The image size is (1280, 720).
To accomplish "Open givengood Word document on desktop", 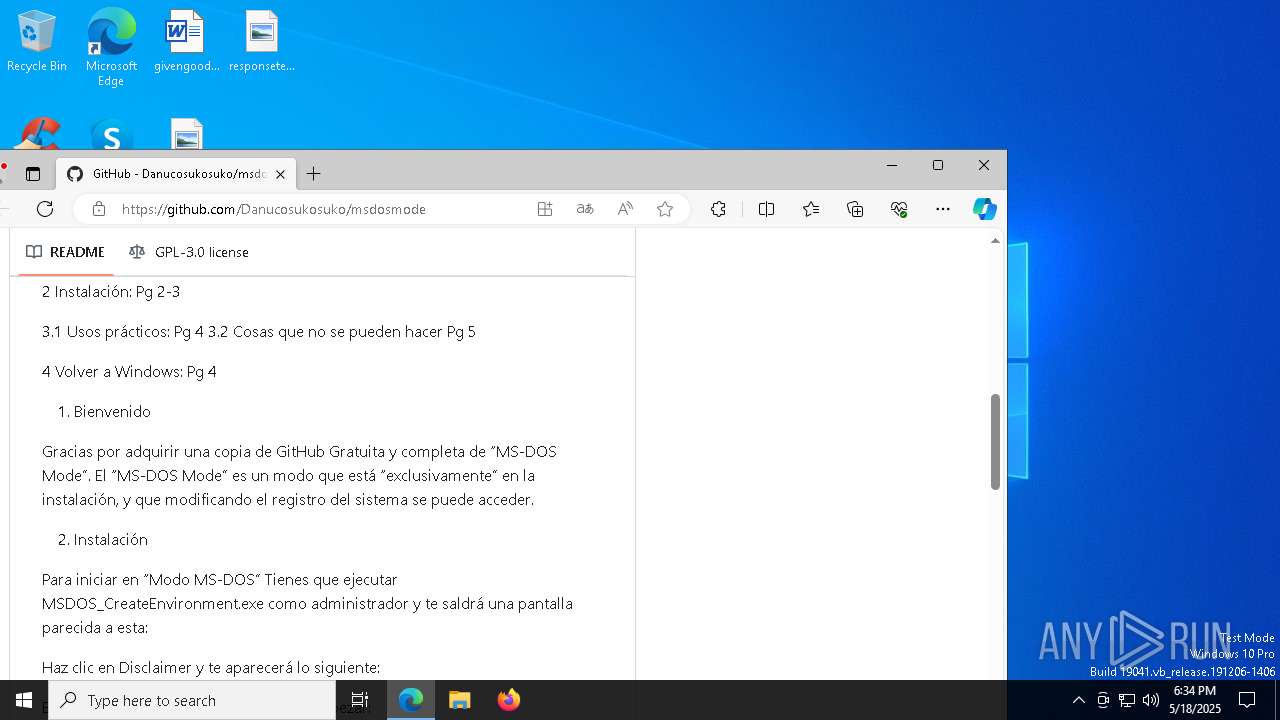I will click(186, 41).
